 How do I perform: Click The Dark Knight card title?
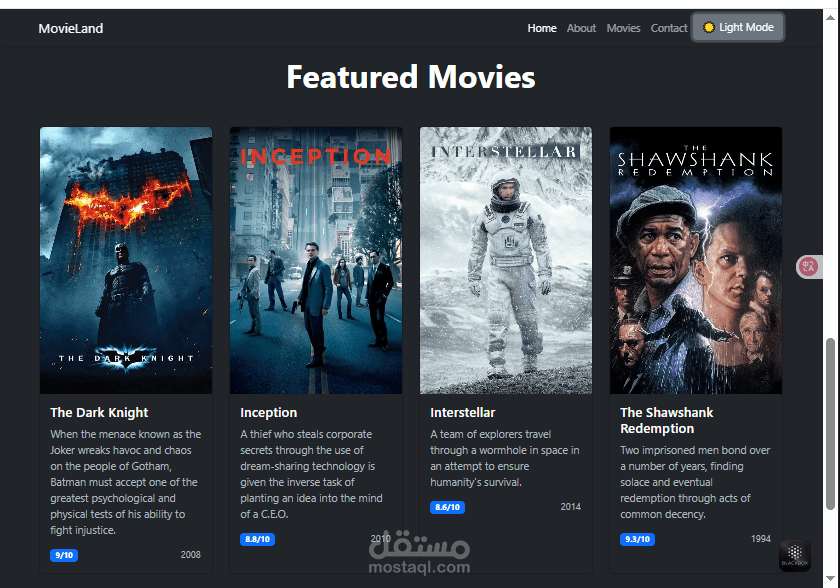tap(99, 412)
